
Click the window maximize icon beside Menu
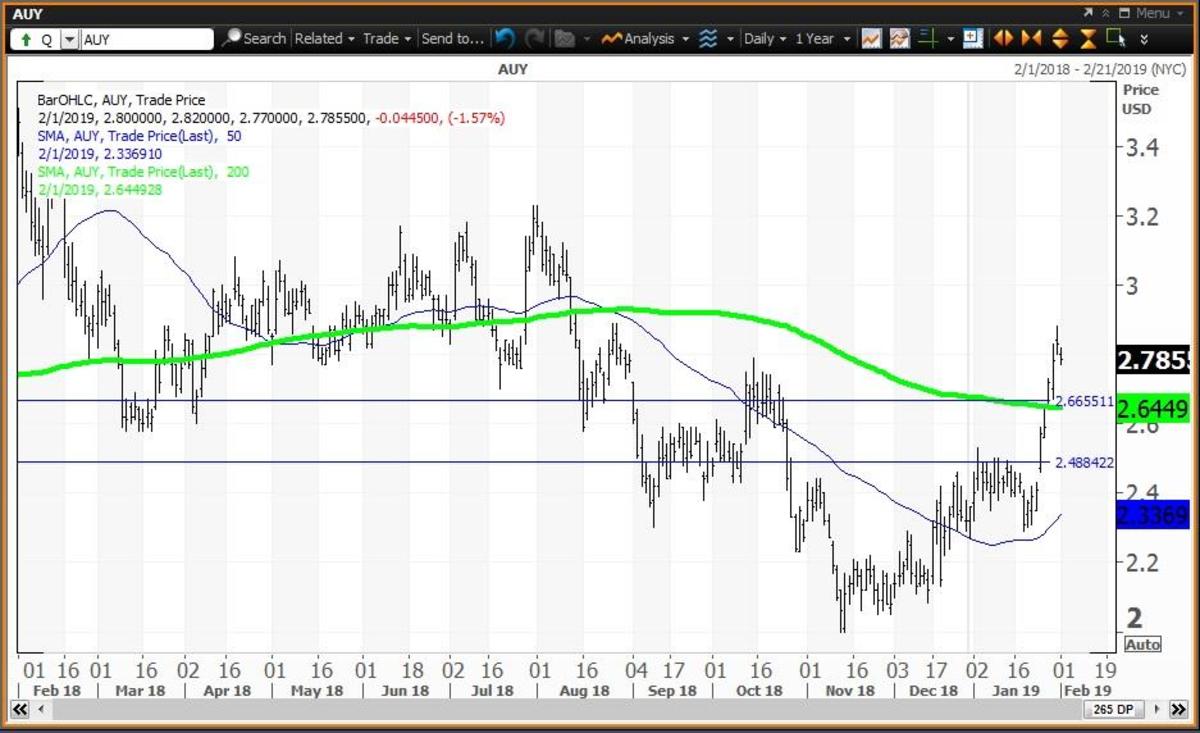click(1124, 13)
